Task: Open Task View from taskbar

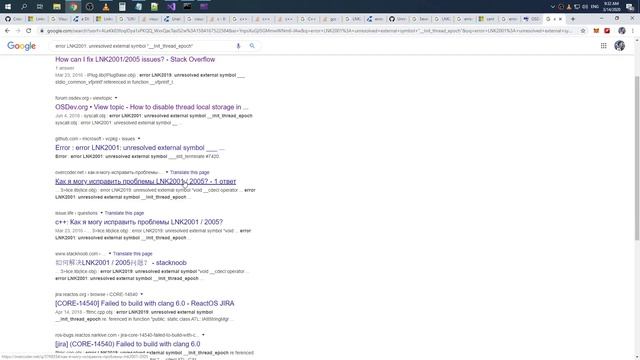Action: (x=40, y=6)
